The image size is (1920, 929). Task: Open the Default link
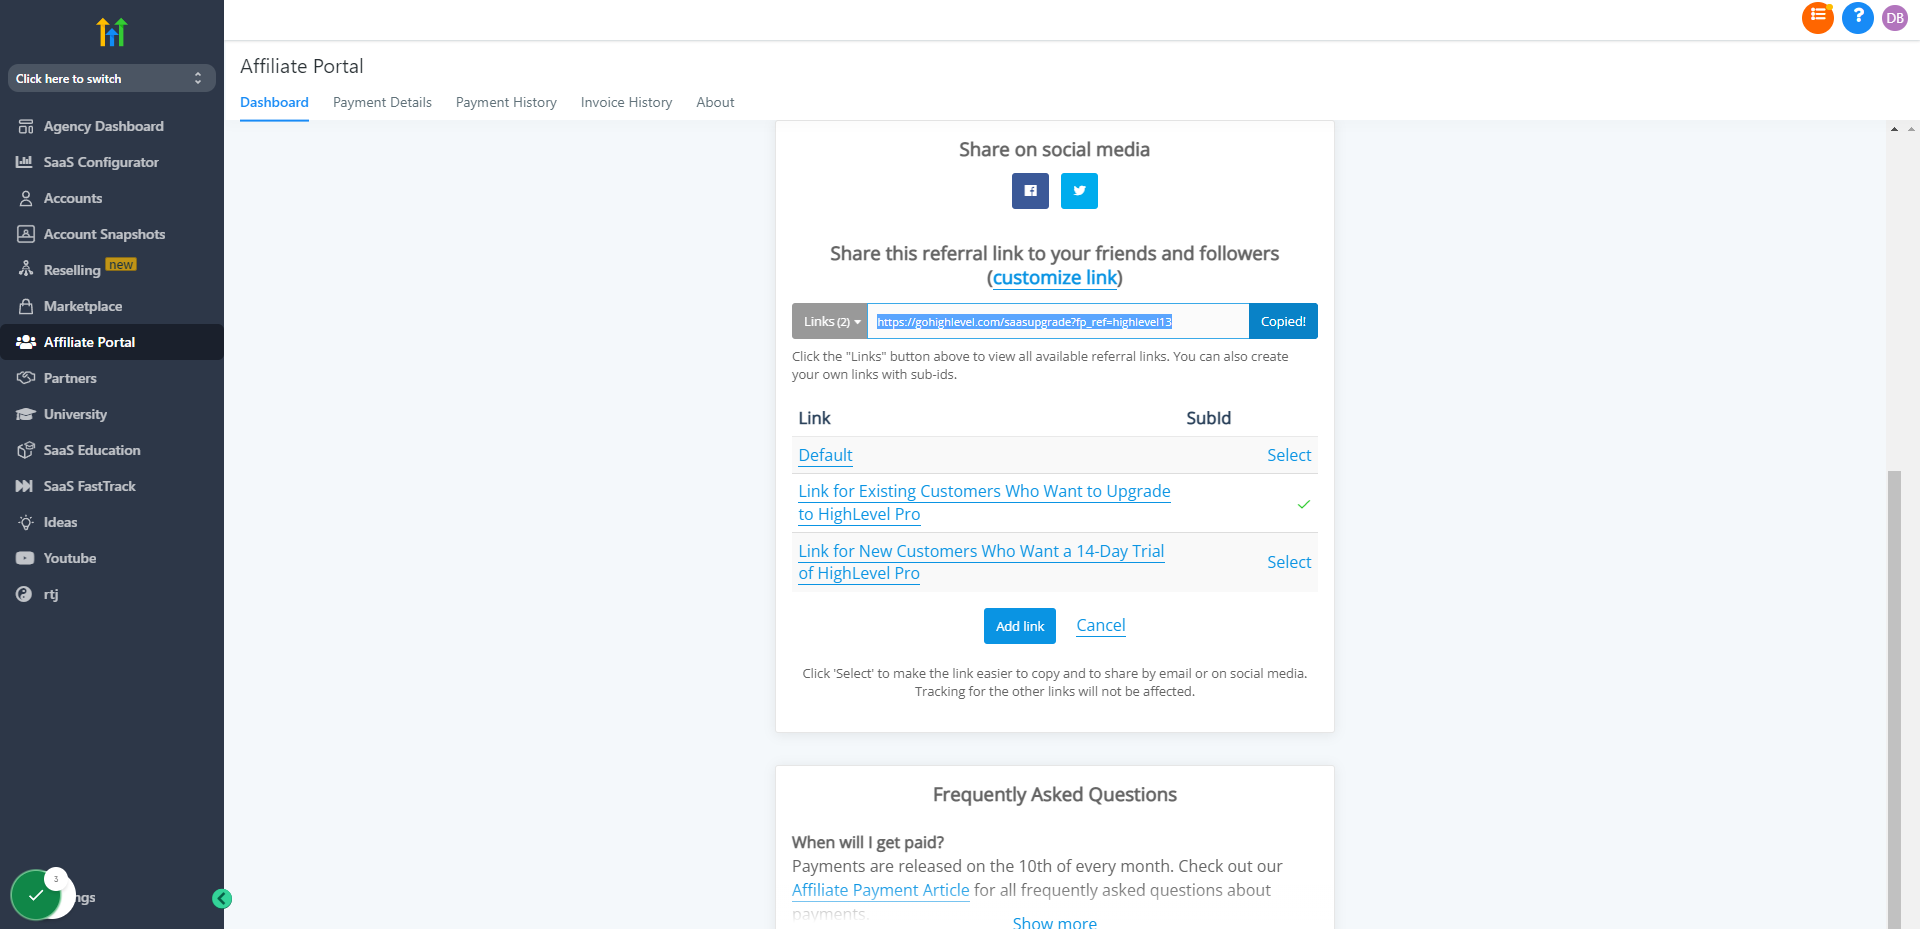(825, 455)
